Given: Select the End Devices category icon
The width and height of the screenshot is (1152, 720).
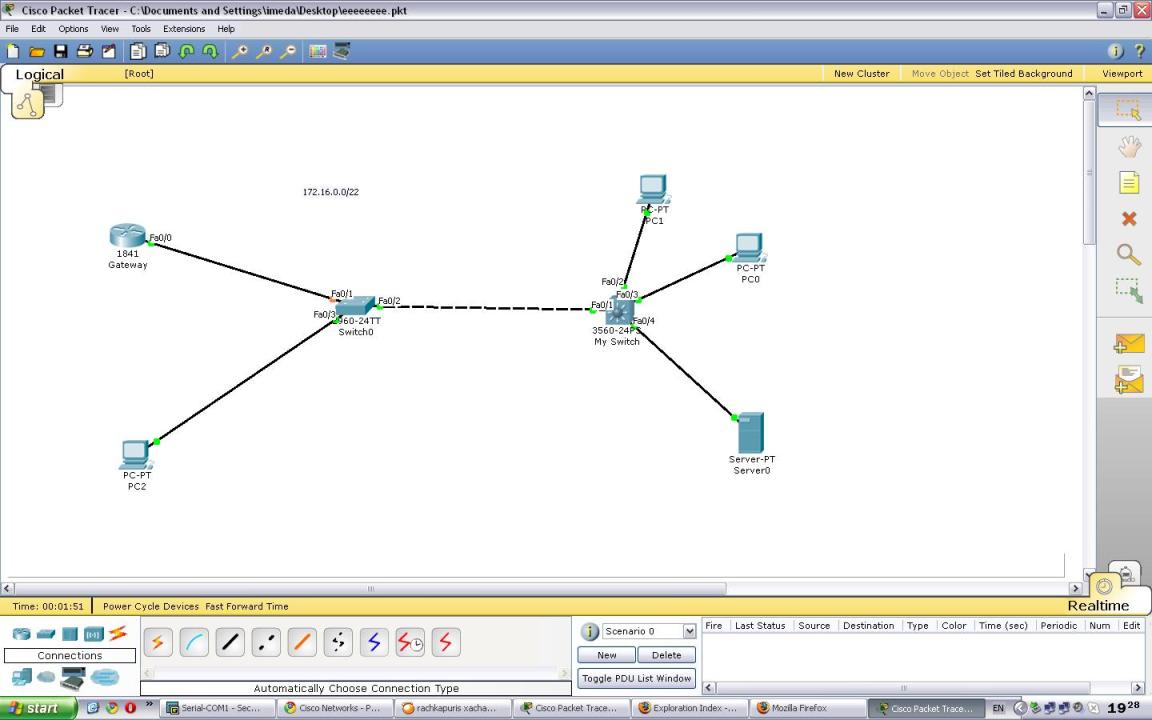Looking at the screenshot, I should pyautogui.click(x=21, y=677).
